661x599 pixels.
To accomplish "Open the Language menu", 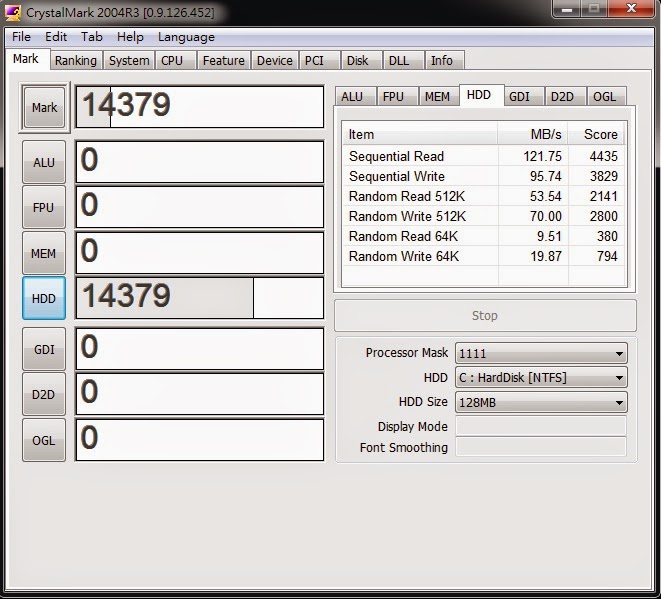I will 186,37.
